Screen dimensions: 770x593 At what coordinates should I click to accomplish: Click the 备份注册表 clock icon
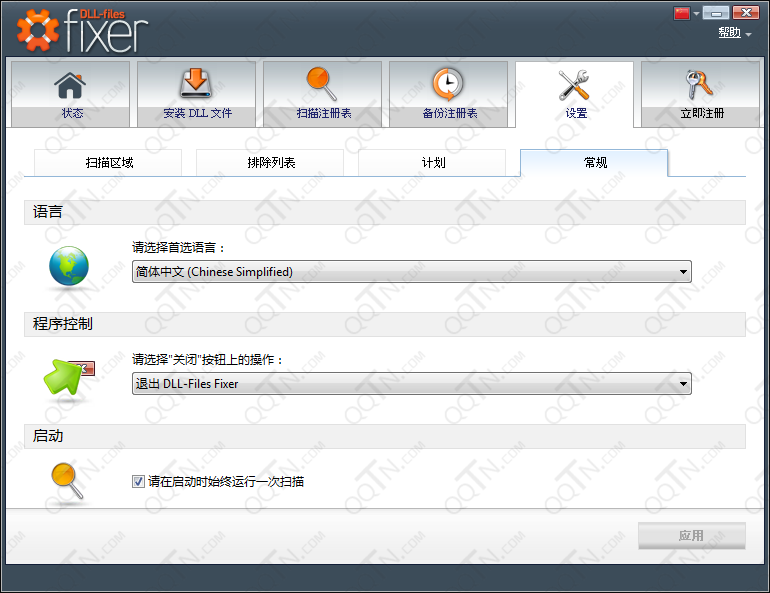tap(448, 84)
